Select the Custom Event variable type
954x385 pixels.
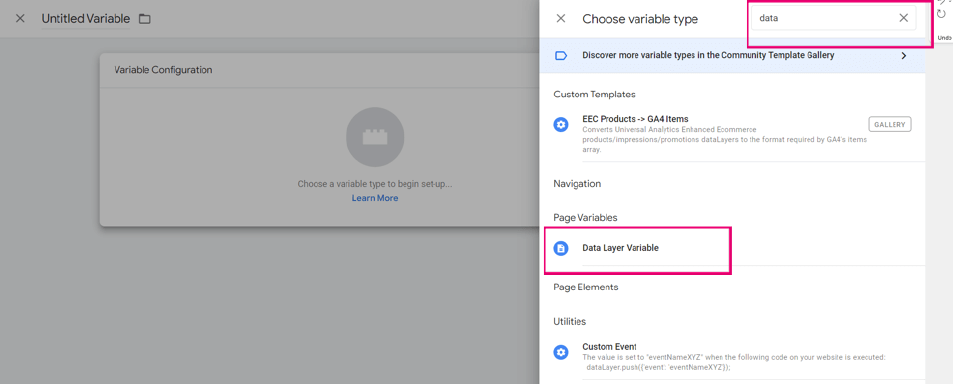coord(732,357)
